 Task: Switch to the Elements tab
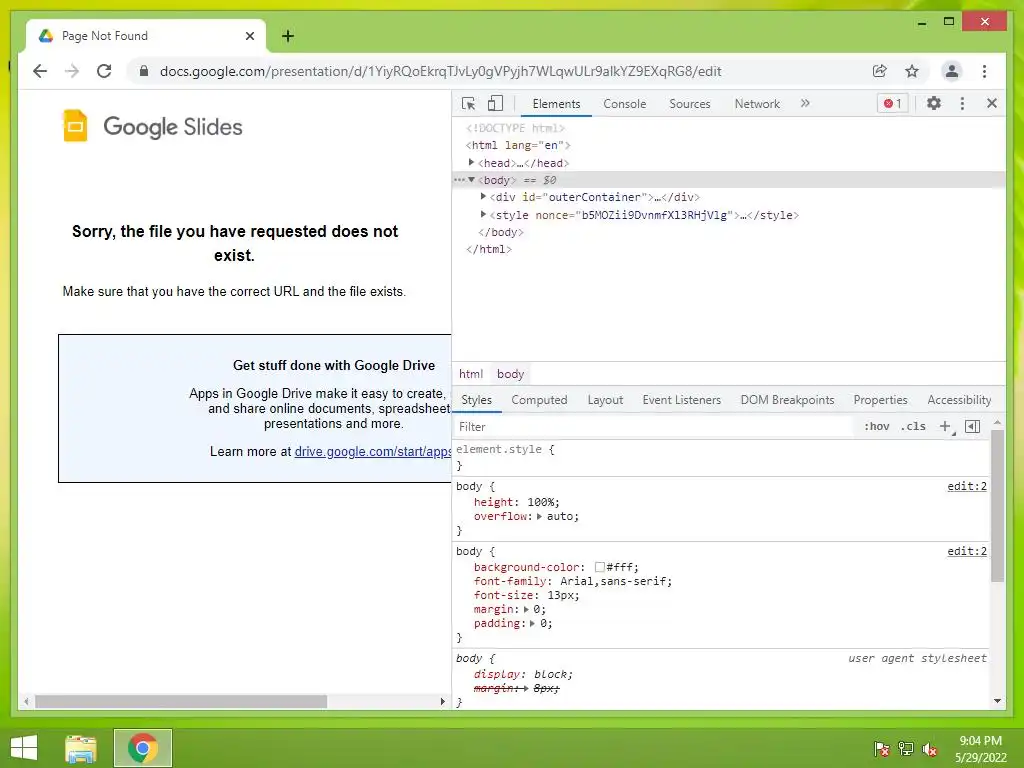pos(556,104)
